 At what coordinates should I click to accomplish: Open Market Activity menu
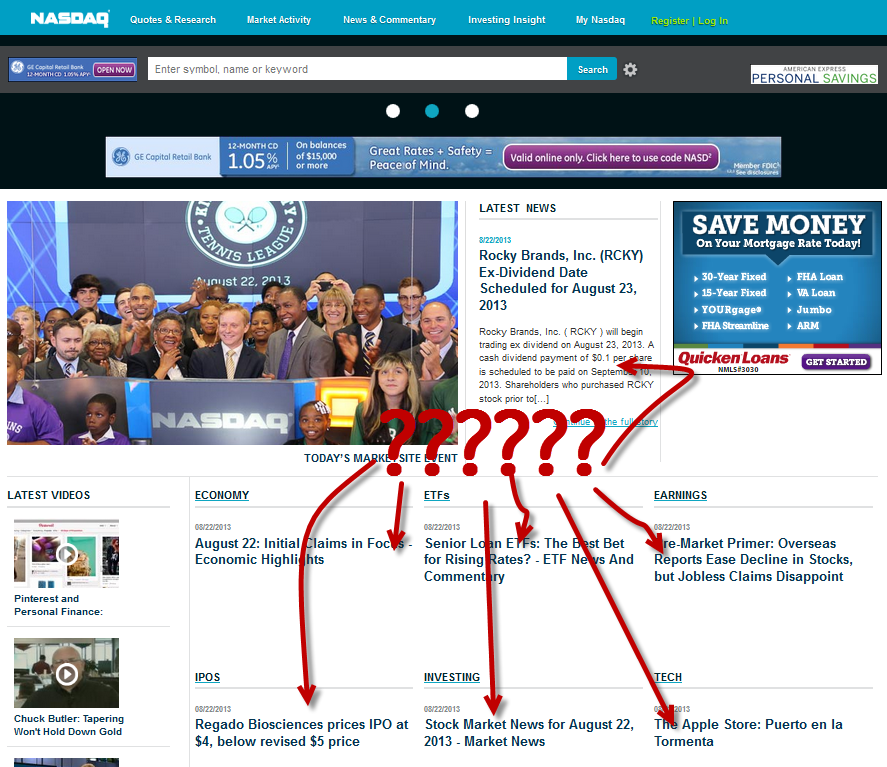point(279,20)
